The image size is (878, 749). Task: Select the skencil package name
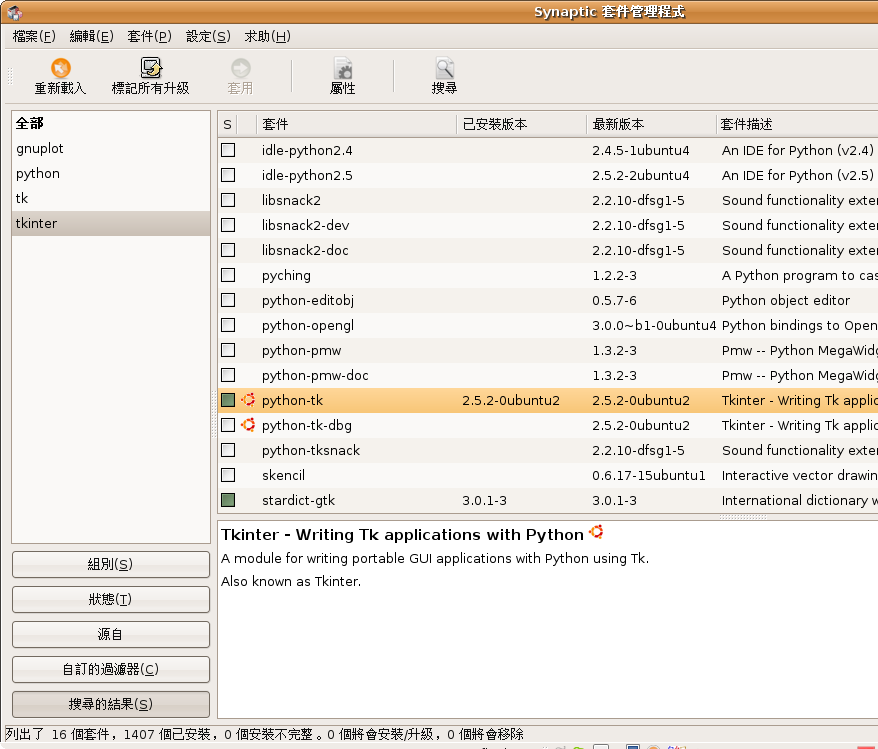pos(283,475)
